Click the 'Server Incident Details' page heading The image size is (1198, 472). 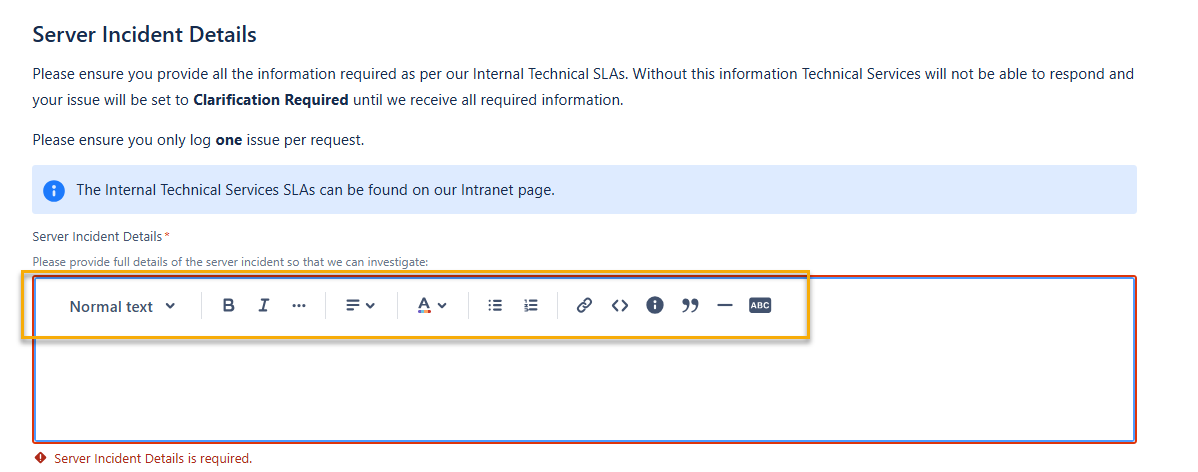(x=144, y=34)
